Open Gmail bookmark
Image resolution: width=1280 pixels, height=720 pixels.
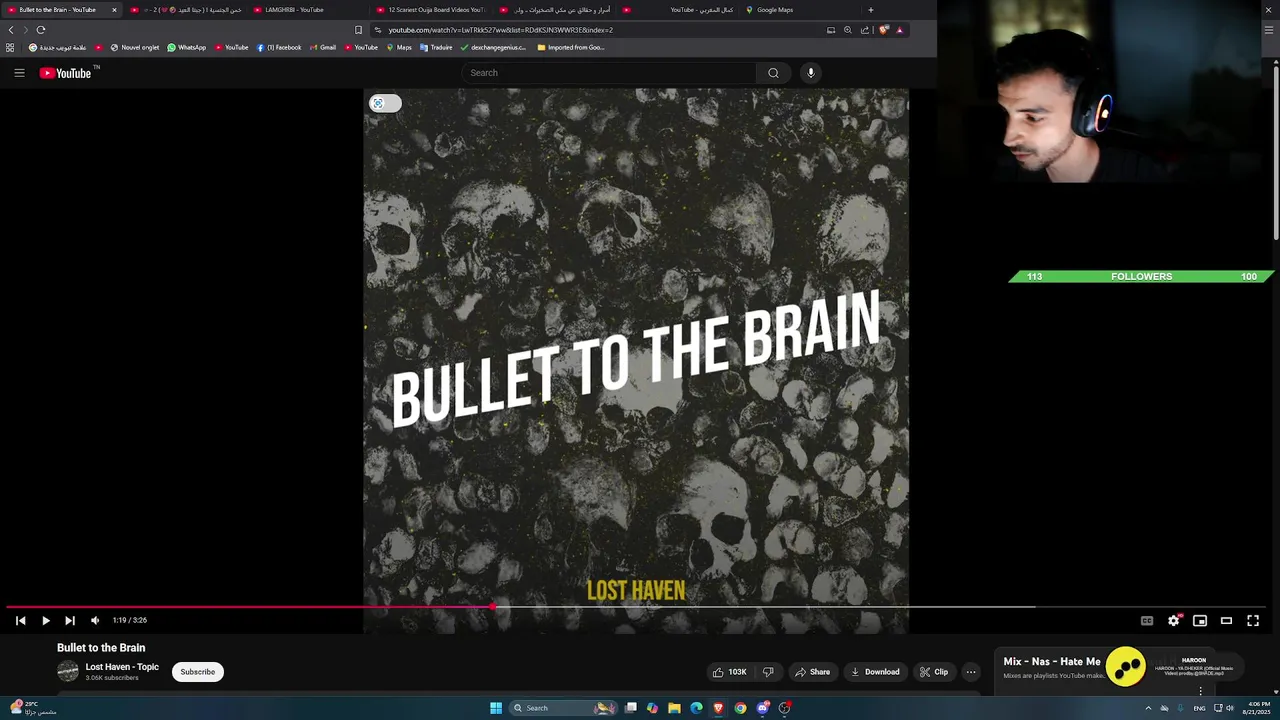point(322,47)
